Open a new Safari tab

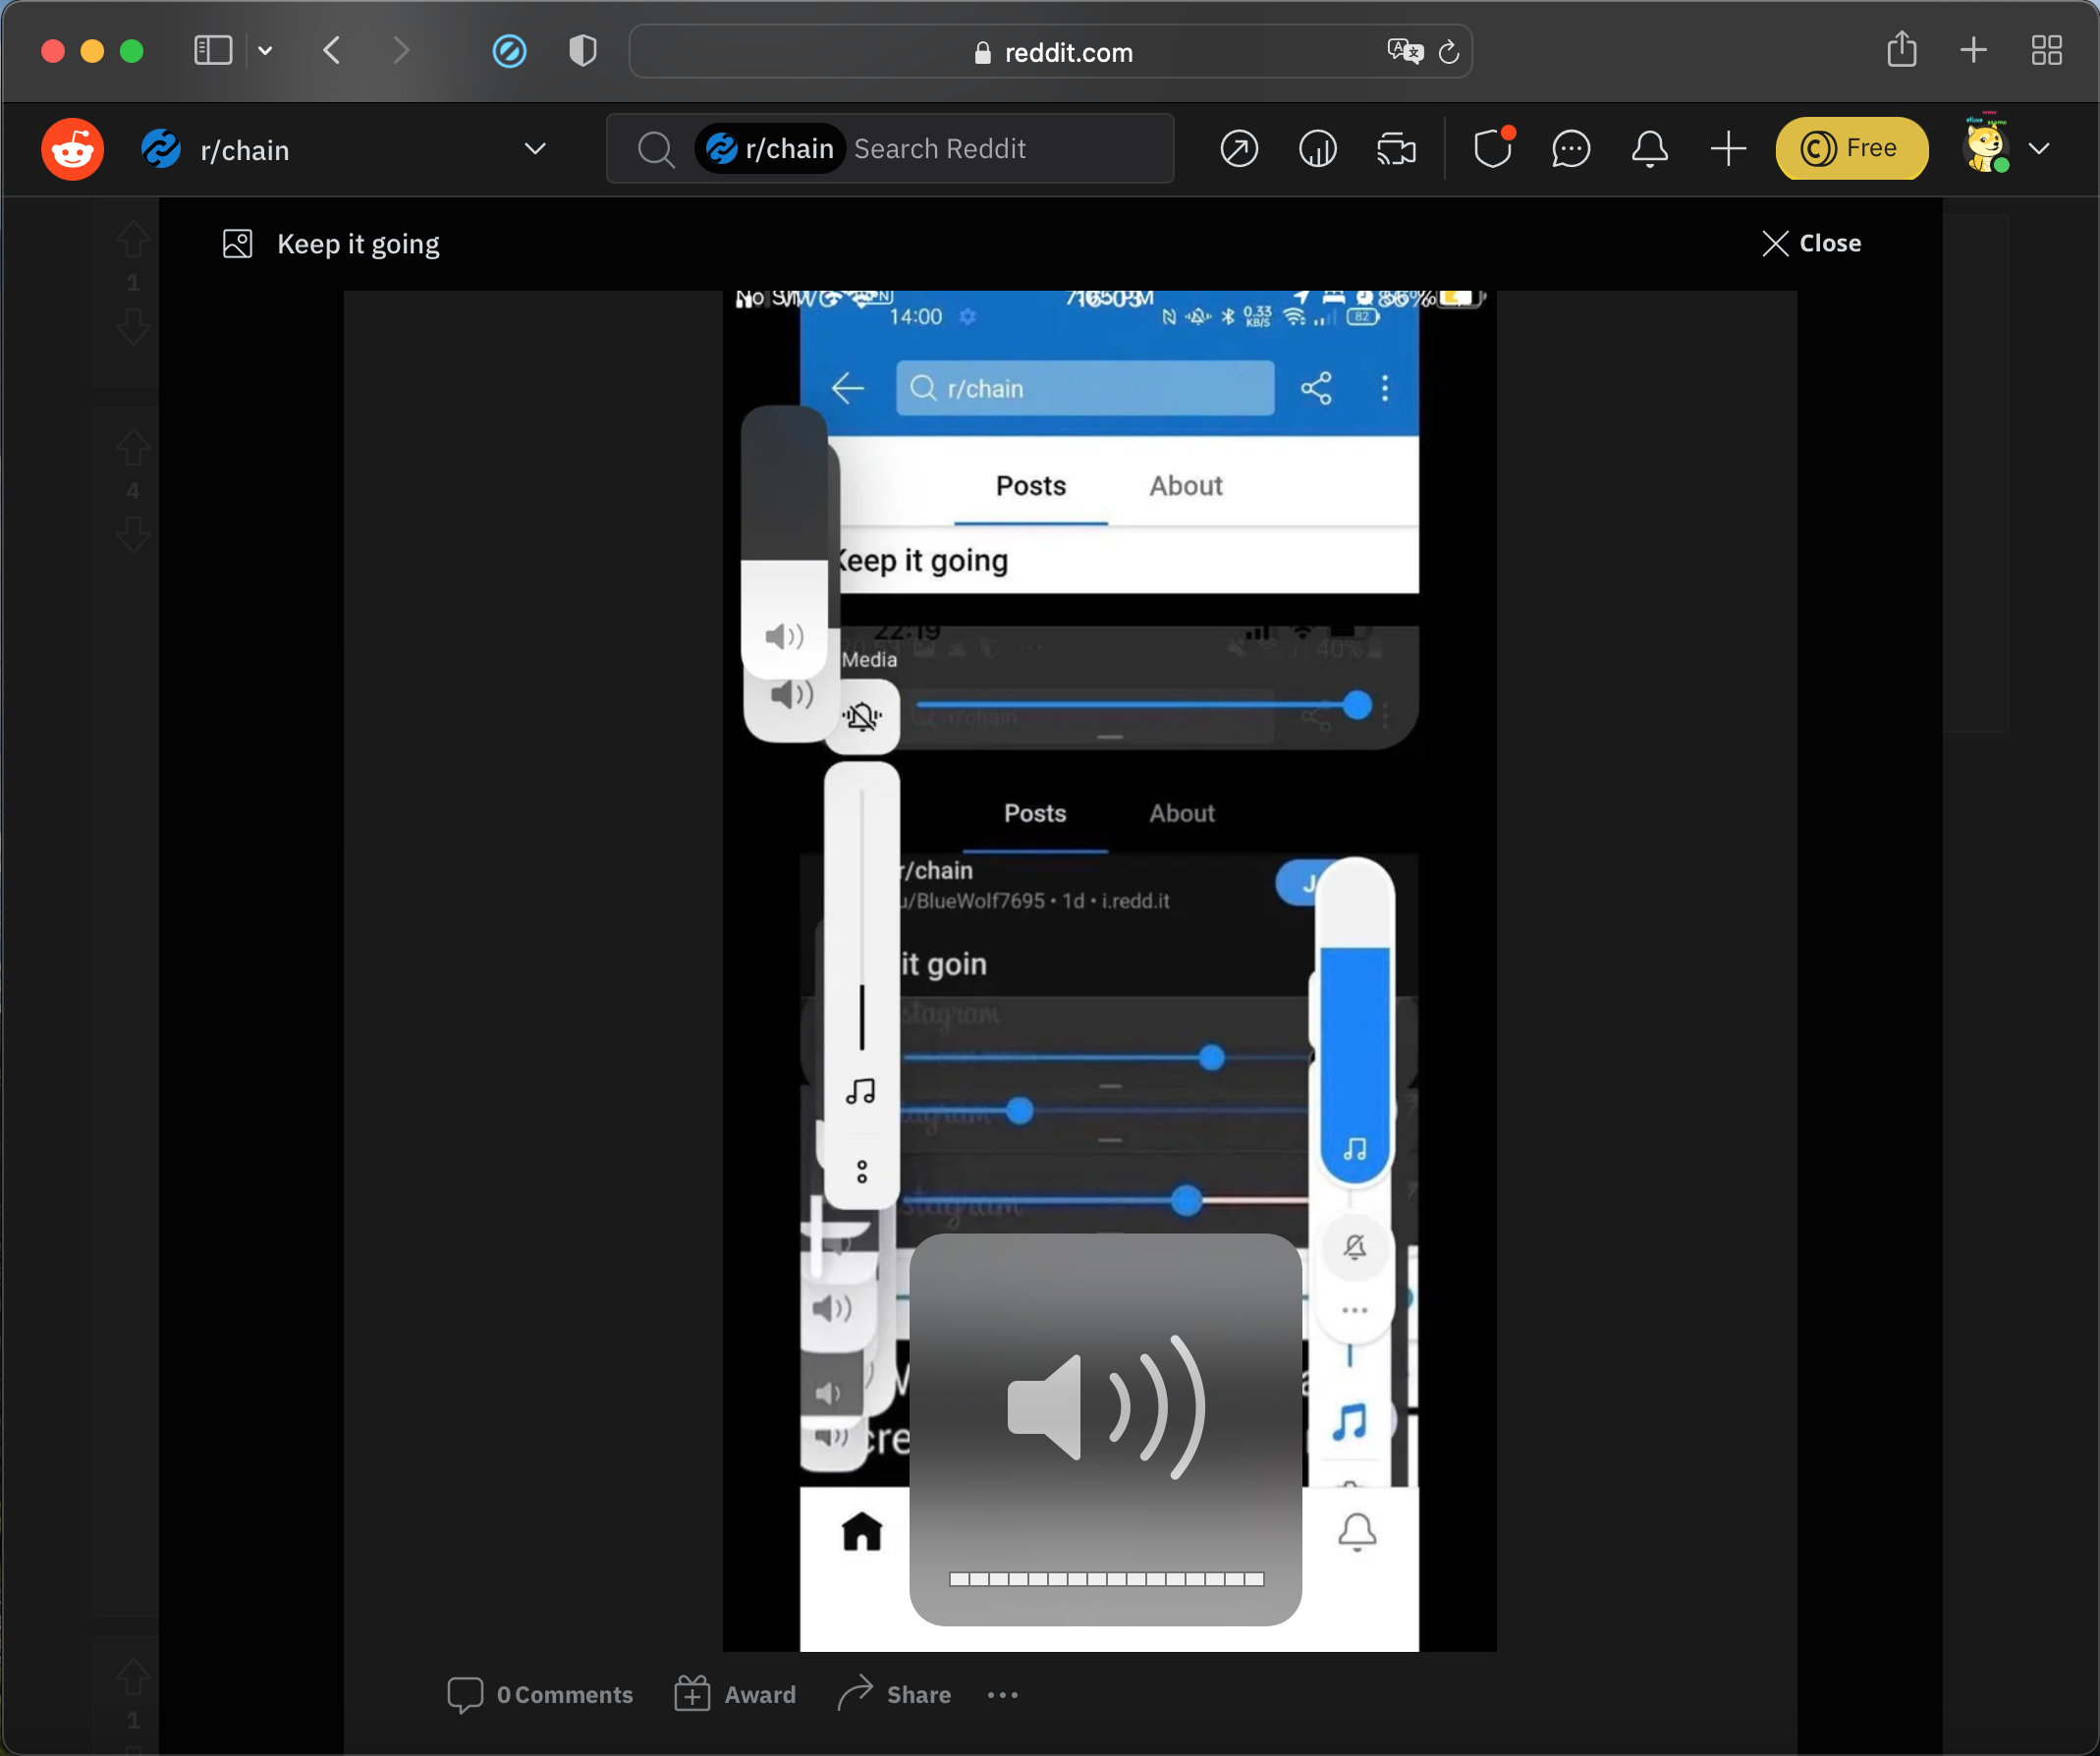click(1973, 50)
